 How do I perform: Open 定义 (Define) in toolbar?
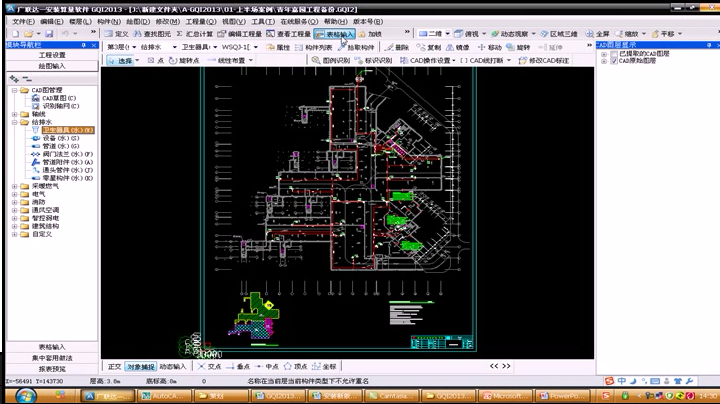coord(117,34)
